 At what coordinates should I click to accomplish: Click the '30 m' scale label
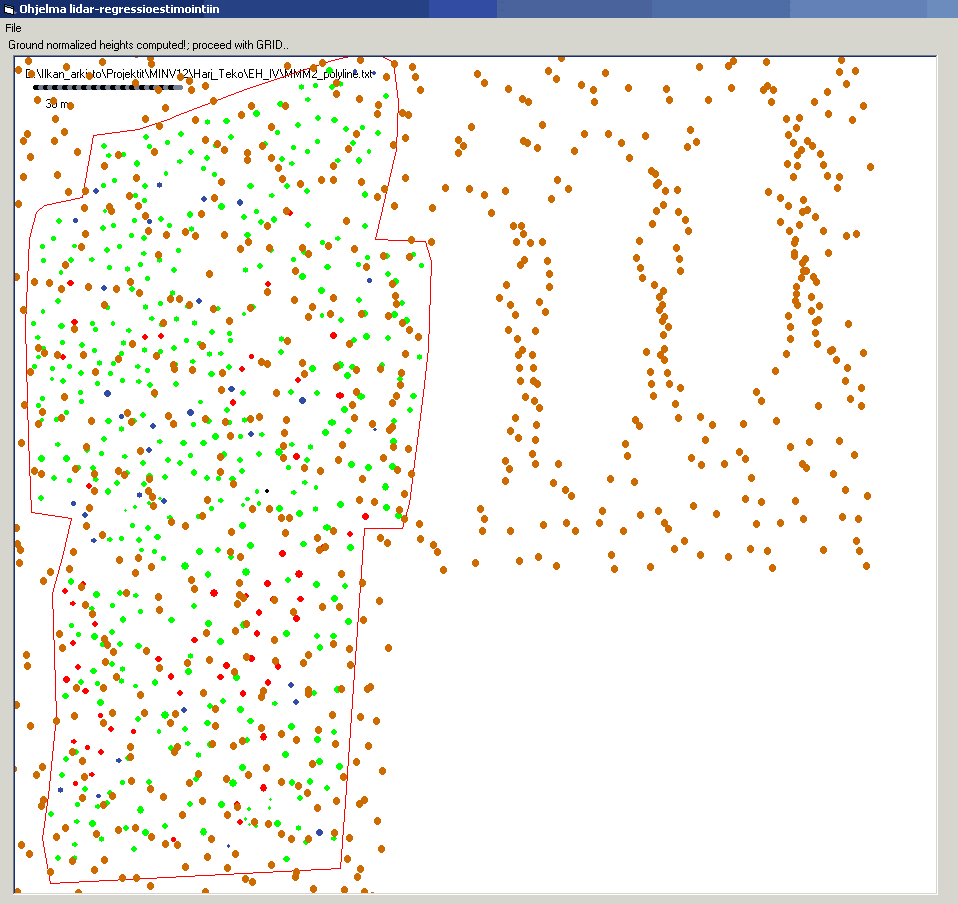coord(58,104)
